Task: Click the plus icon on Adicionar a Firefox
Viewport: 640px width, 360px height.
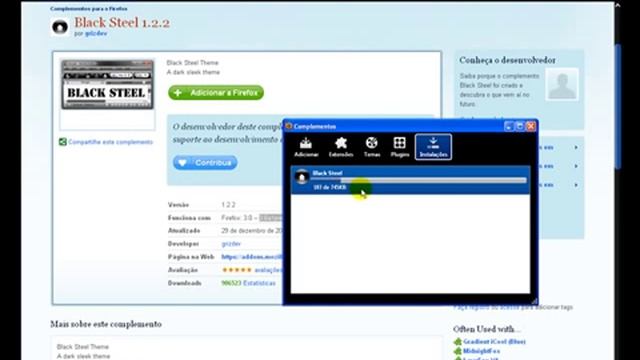Action: [178, 93]
